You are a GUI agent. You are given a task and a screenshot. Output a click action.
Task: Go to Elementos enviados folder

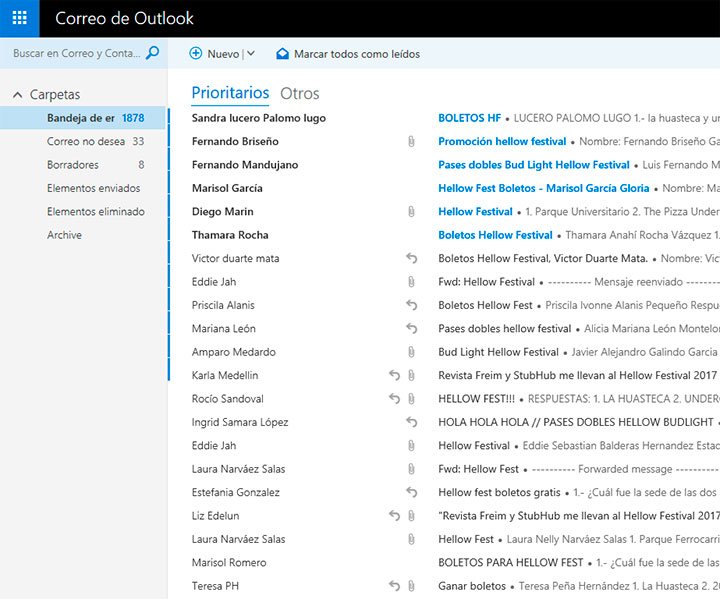[x=93, y=188]
